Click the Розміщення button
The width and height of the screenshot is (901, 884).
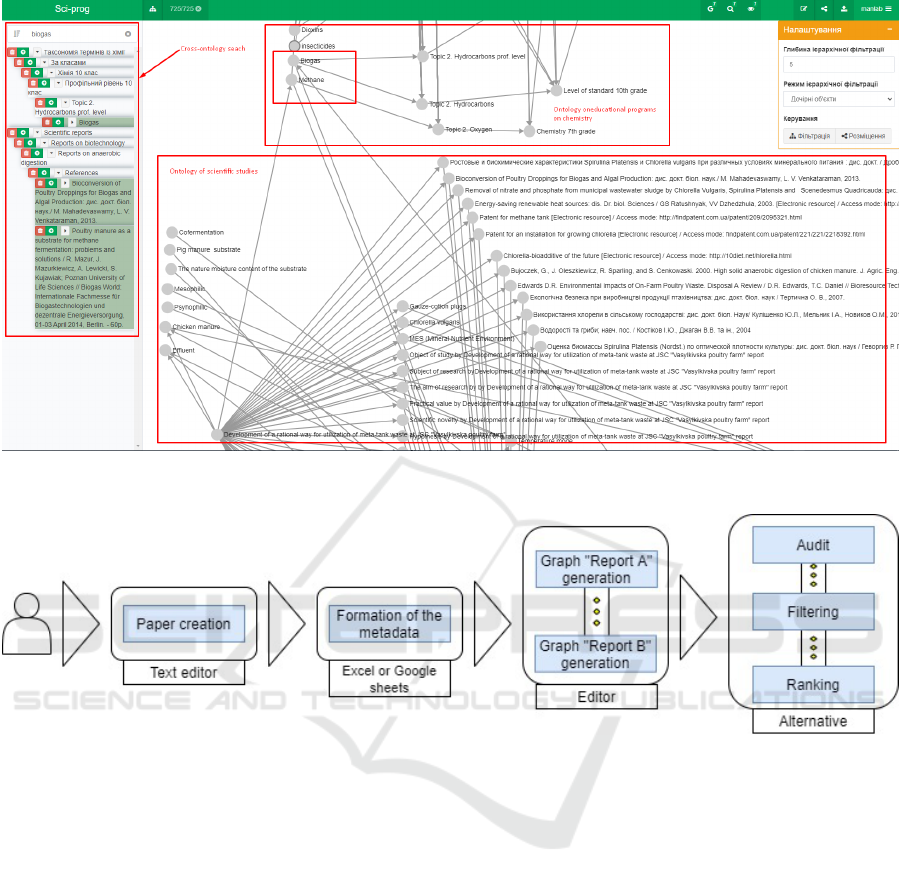[863, 136]
